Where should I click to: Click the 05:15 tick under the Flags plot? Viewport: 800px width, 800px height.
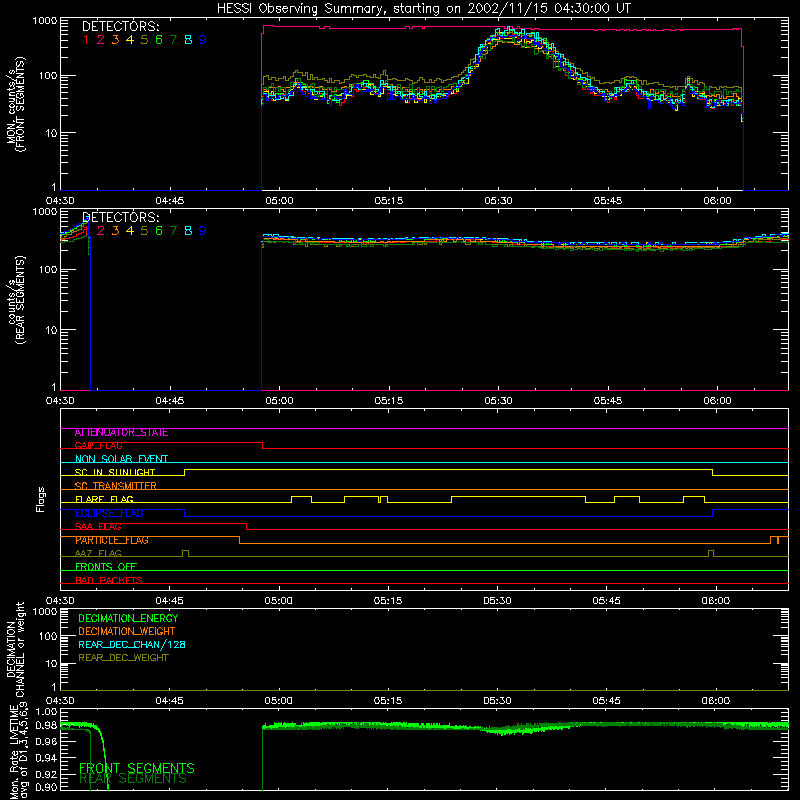pos(388,601)
